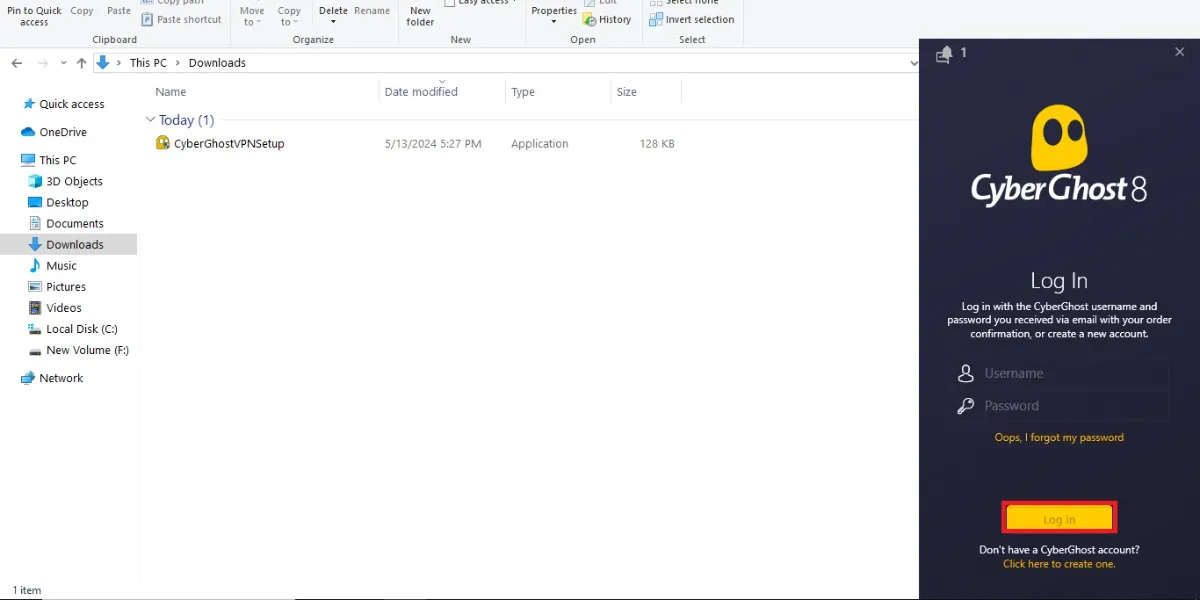The height and width of the screenshot is (600, 1200).
Task: Click the History icon in the ribbon
Action: coord(590,19)
